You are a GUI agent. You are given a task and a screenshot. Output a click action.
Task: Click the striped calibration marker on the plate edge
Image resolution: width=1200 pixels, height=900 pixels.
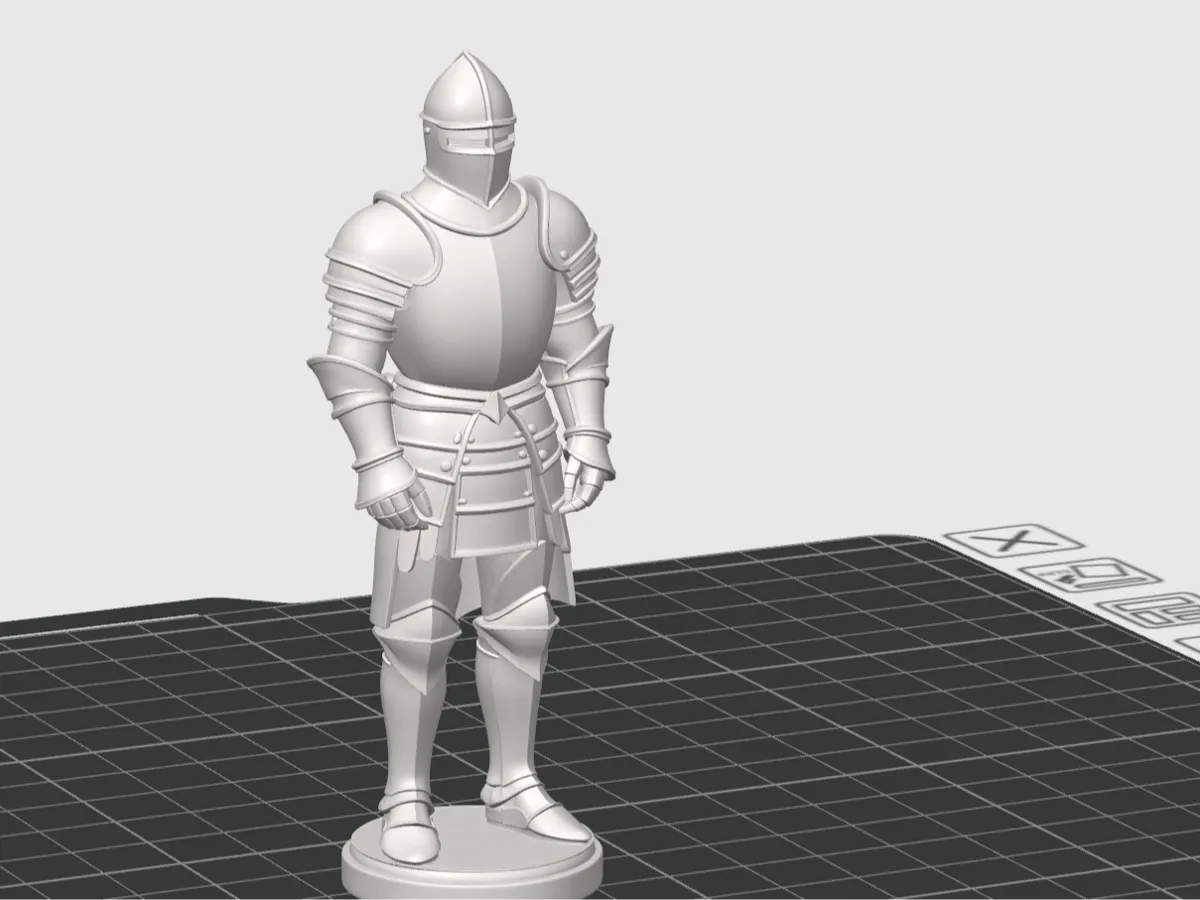[1150, 608]
